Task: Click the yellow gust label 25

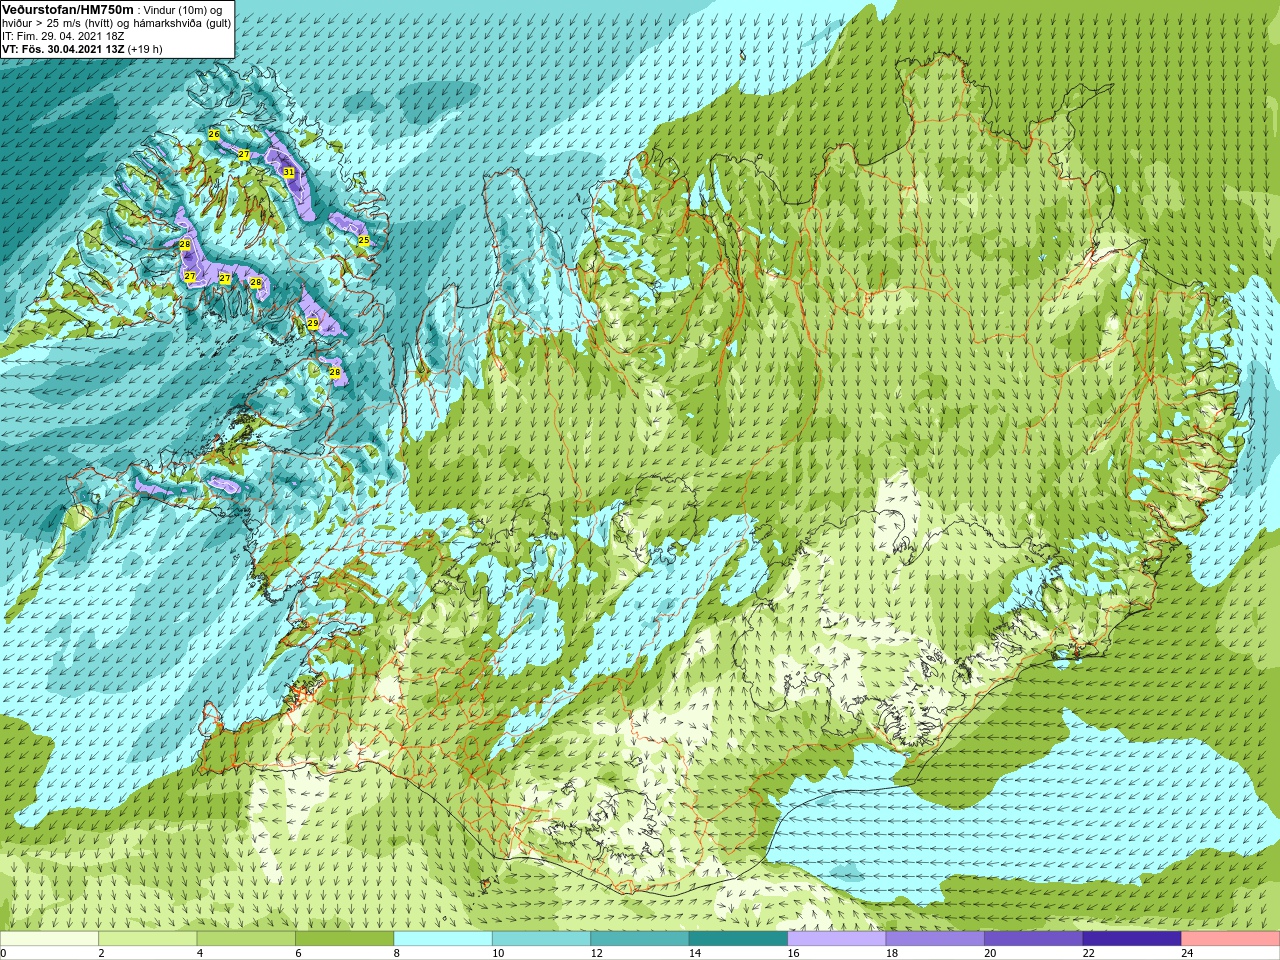Action: click(364, 240)
